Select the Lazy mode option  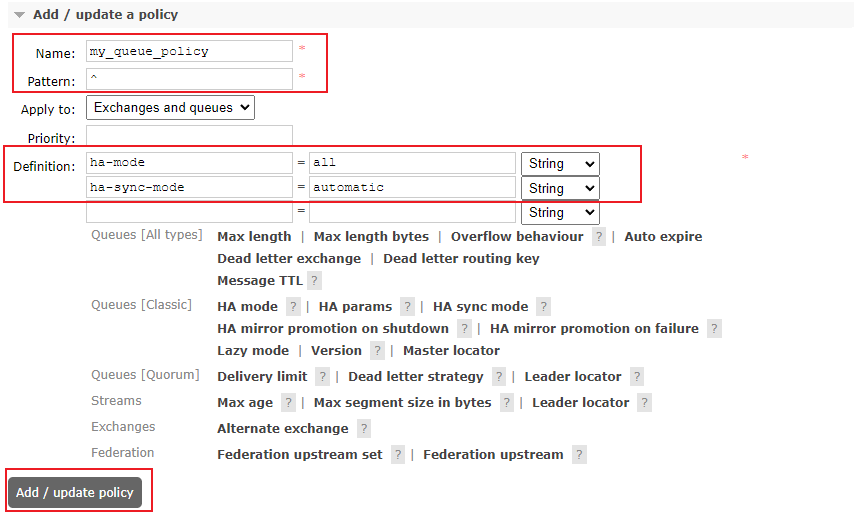pyautogui.click(x=252, y=351)
